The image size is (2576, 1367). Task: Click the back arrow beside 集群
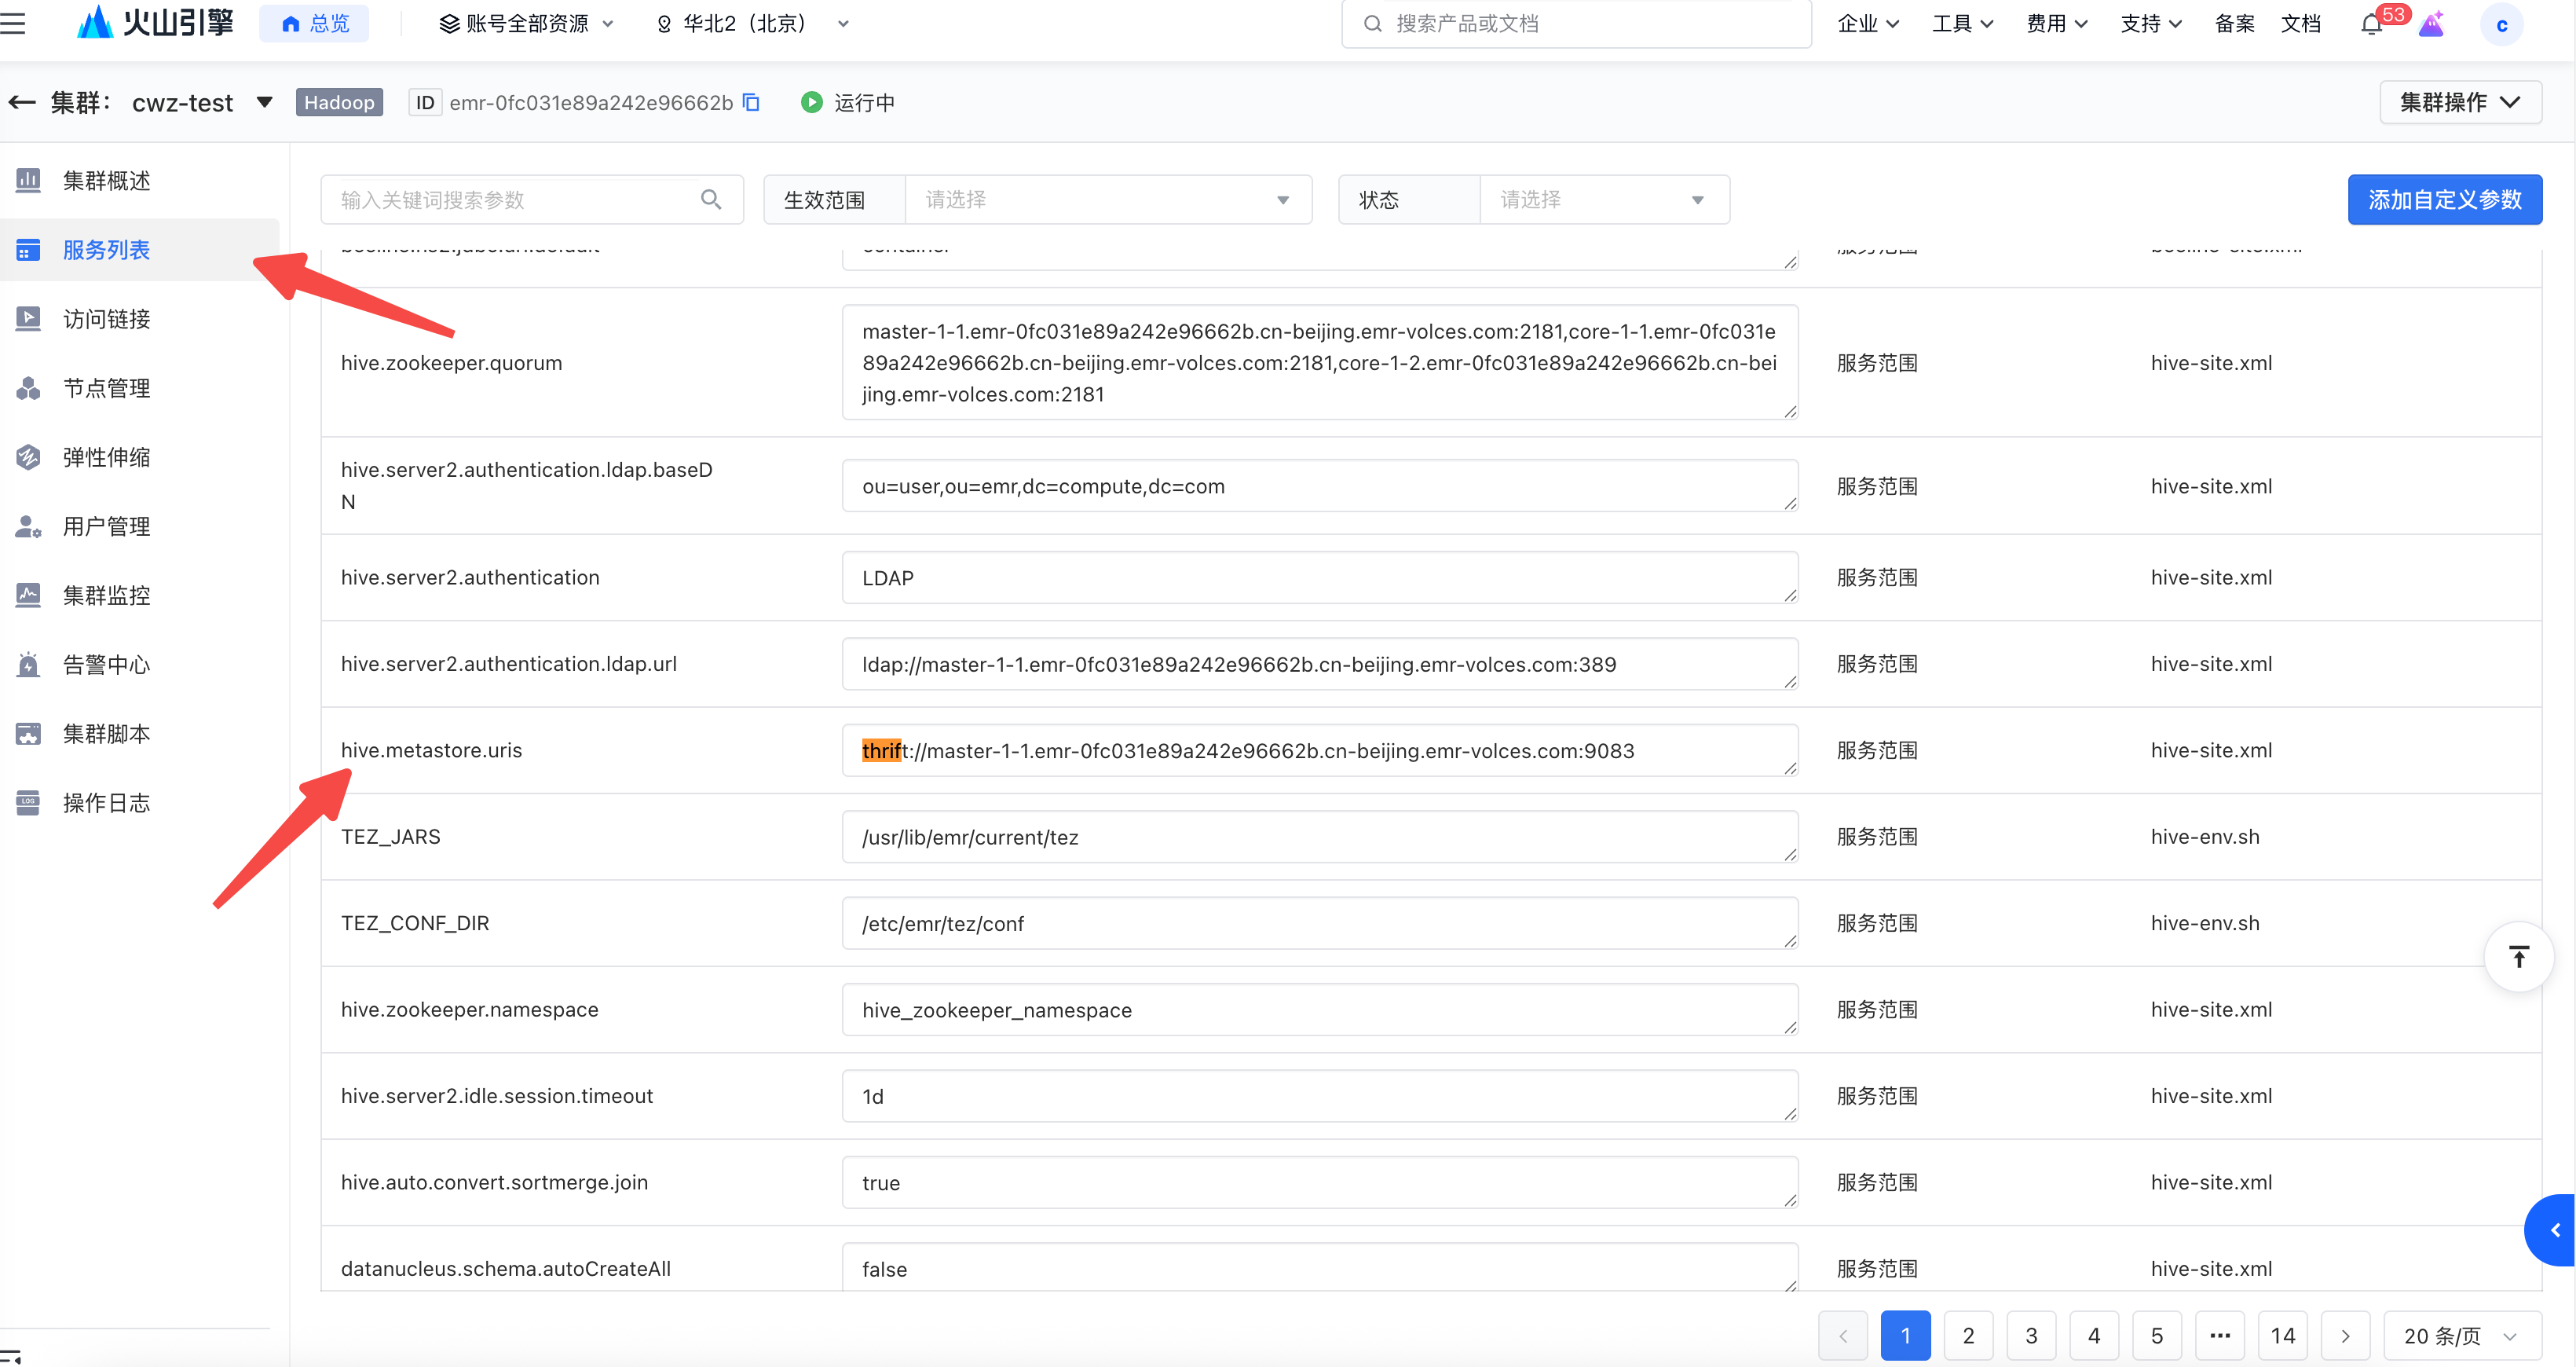click(22, 103)
